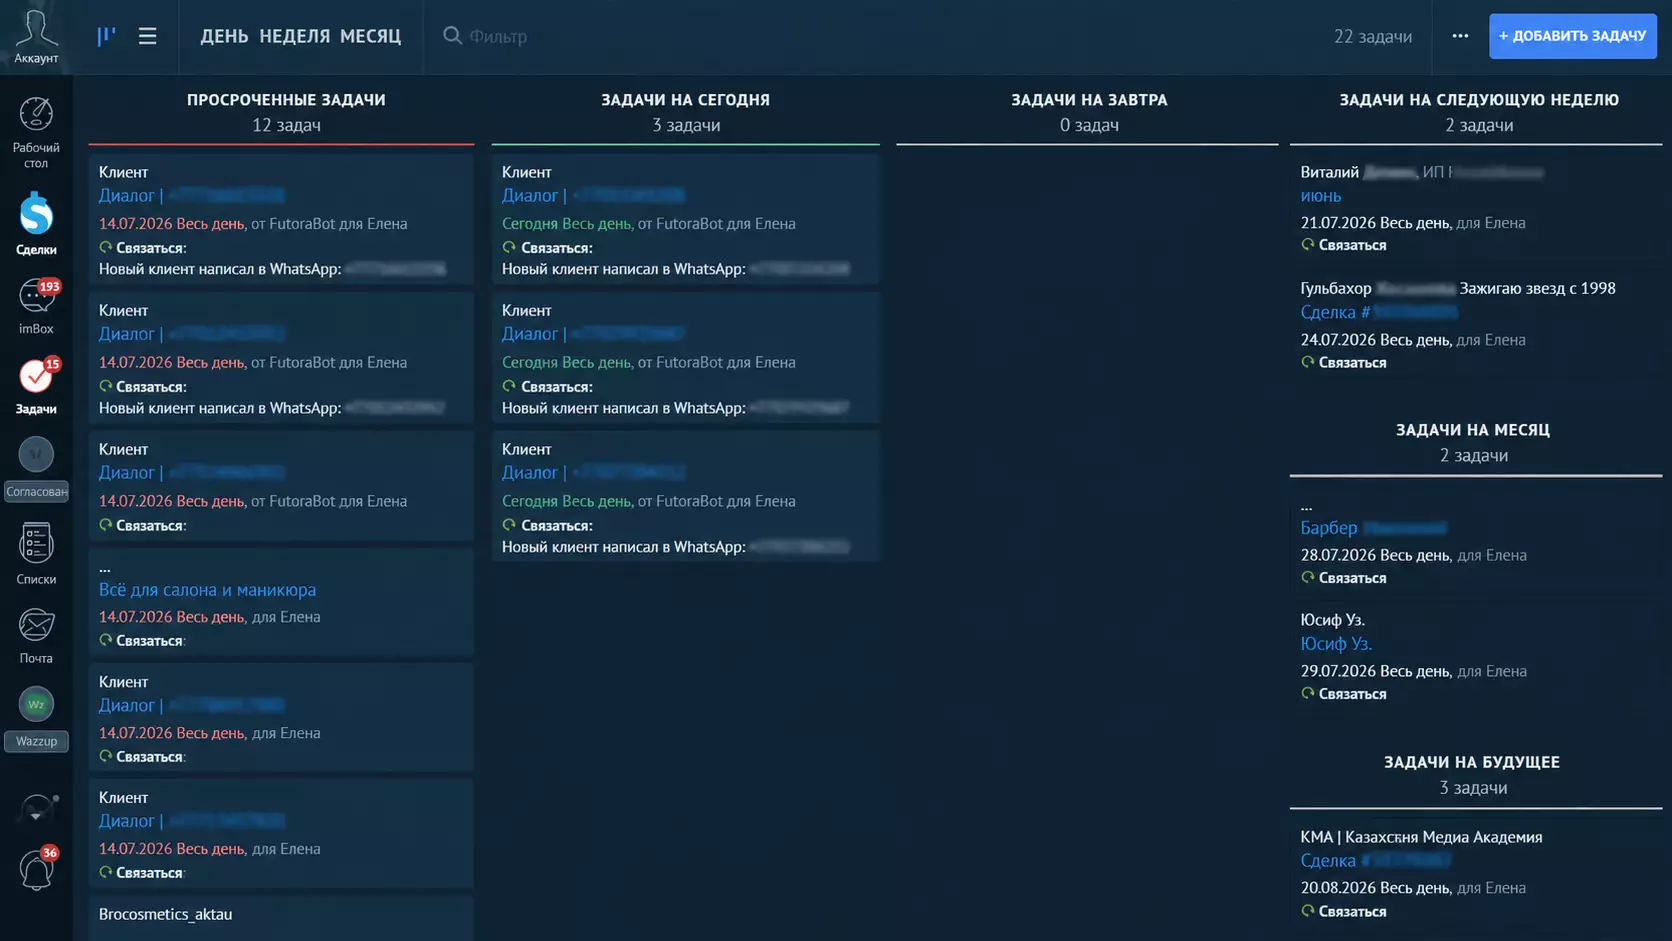Click Связаться icon on 29.07.2026 task
Screen dimensions: 1672x941
[1307, 693]
